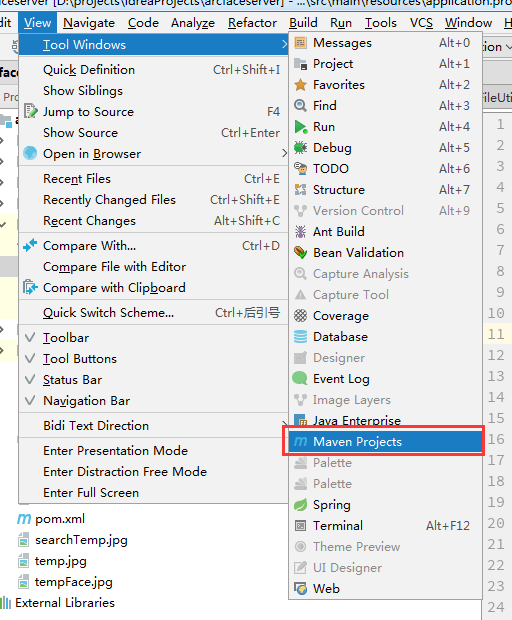Screen dimensions: 512x620
Task: Select Recent Changes
Action: tap(153, 220)
